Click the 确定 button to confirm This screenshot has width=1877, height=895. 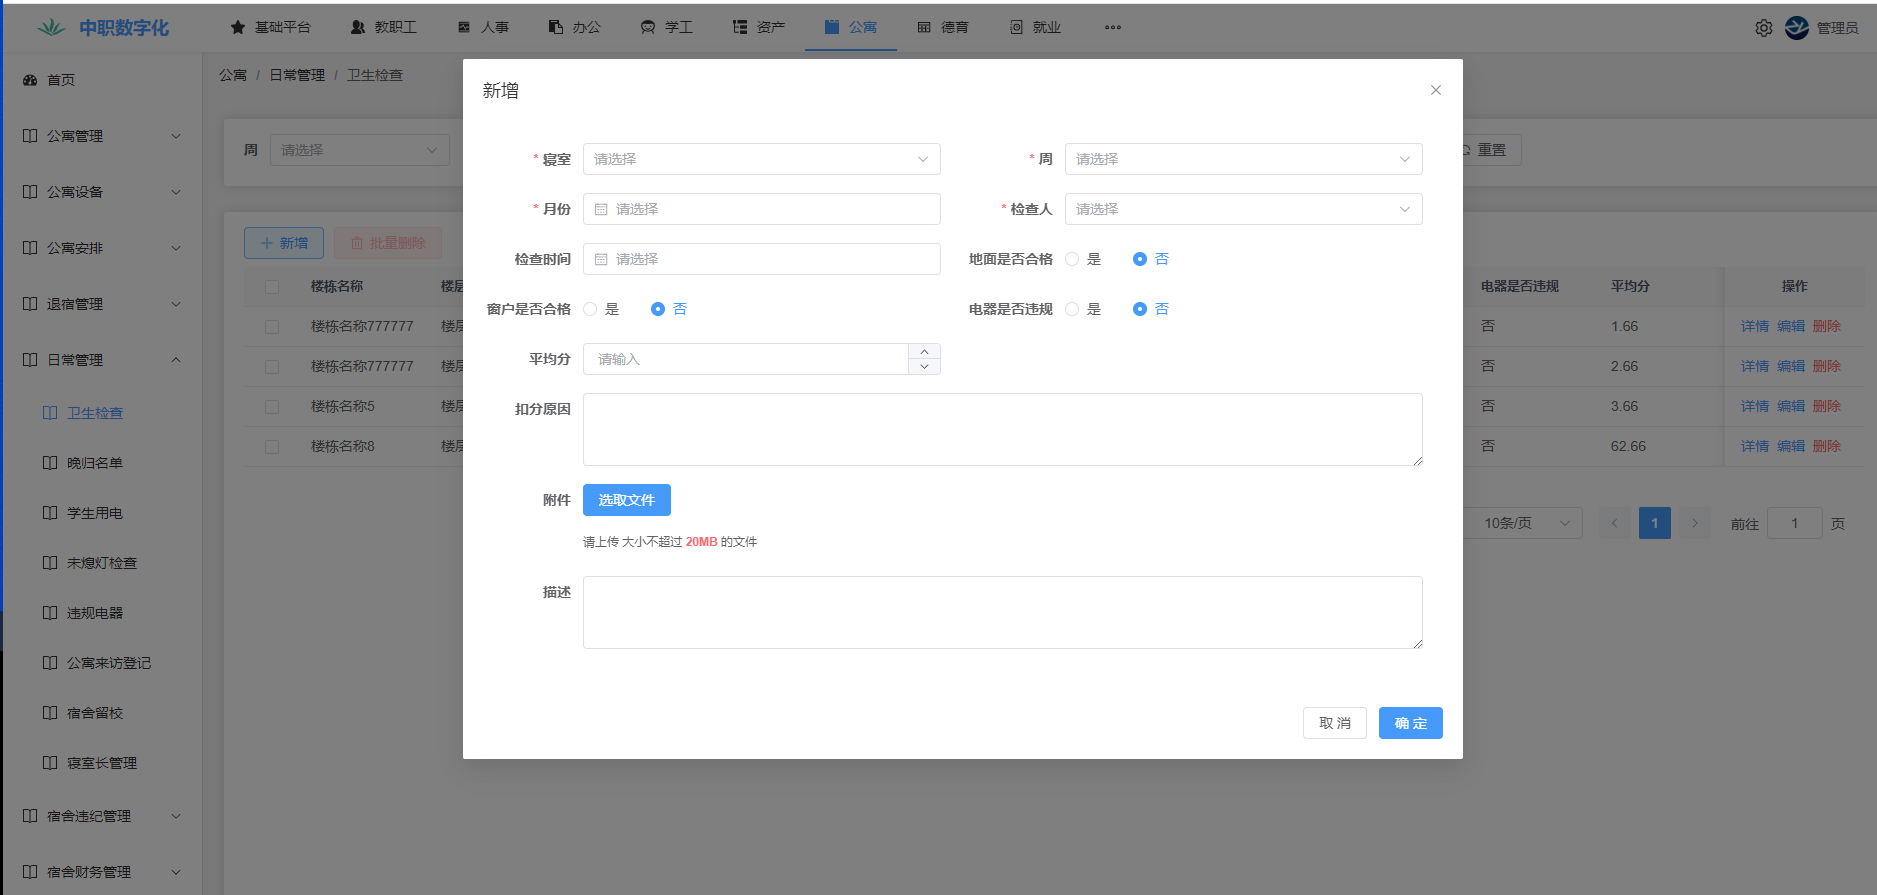click(1410, 723)
